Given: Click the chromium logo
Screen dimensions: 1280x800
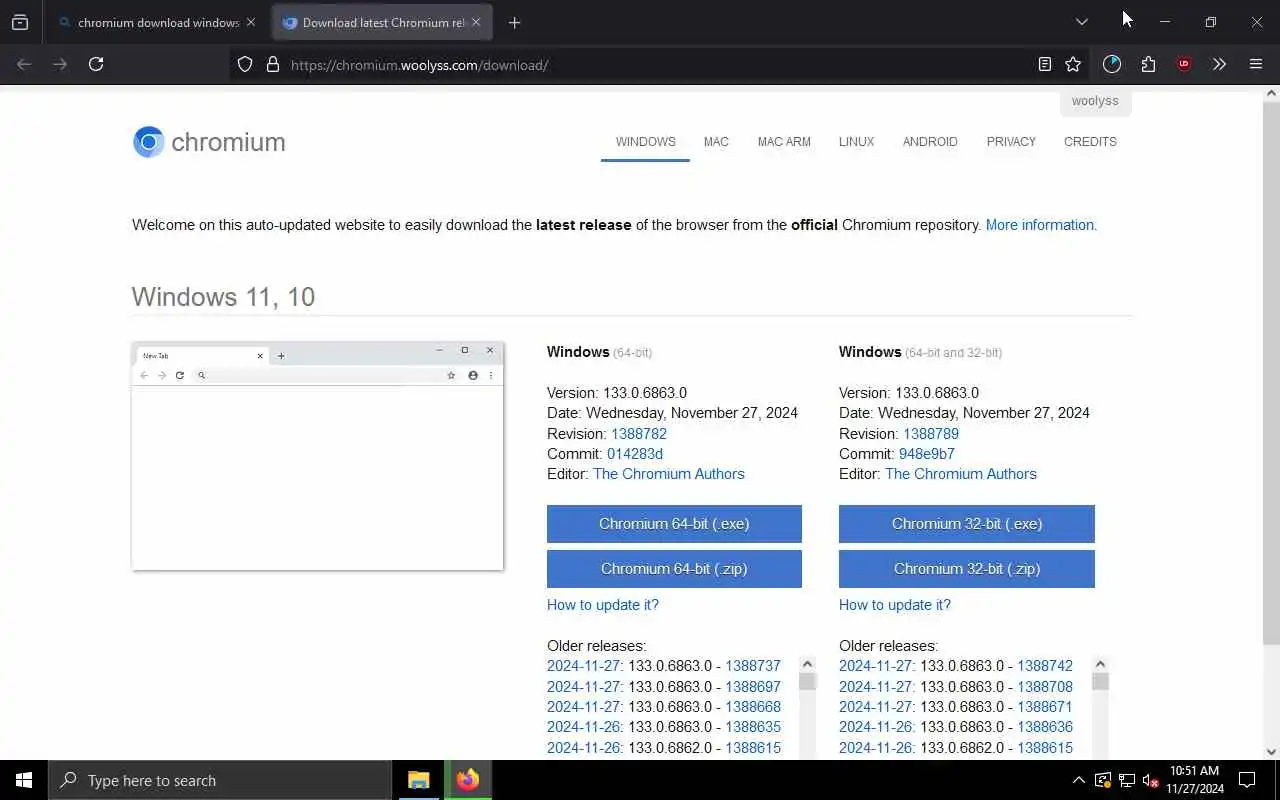Looking at the screenshot, I should pyautogui.click(x=209, y=142).
